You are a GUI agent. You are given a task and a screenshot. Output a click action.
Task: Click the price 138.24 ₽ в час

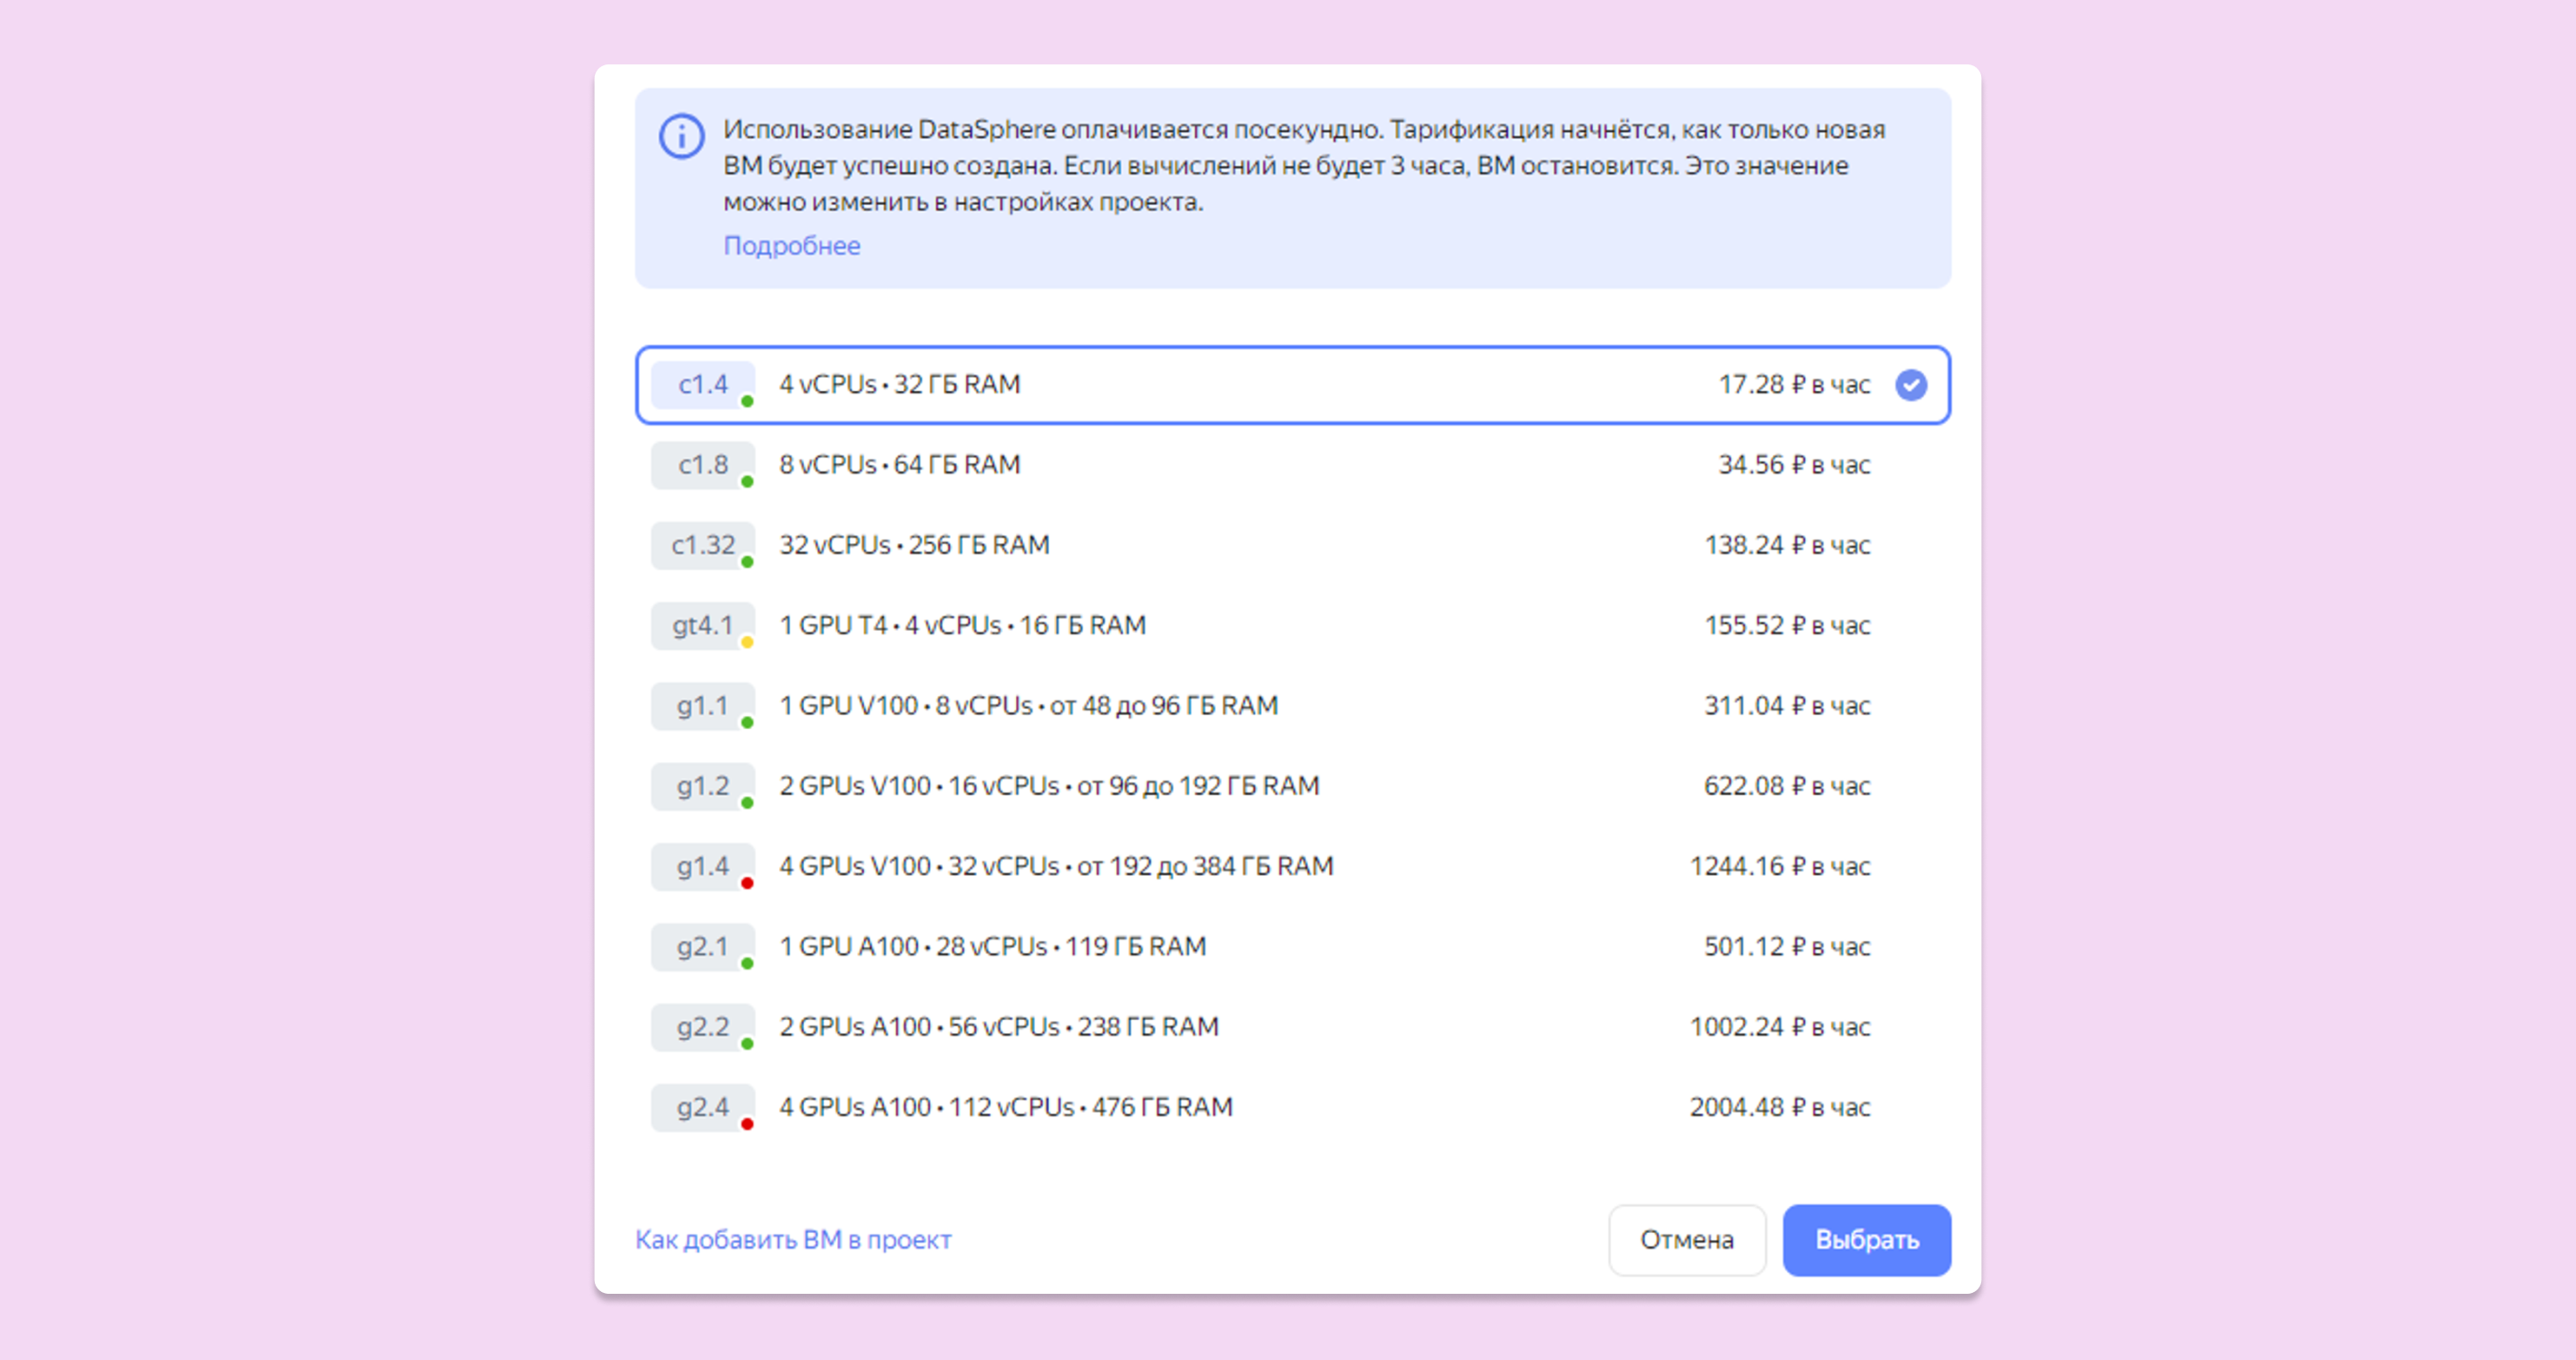(1787, 545)
